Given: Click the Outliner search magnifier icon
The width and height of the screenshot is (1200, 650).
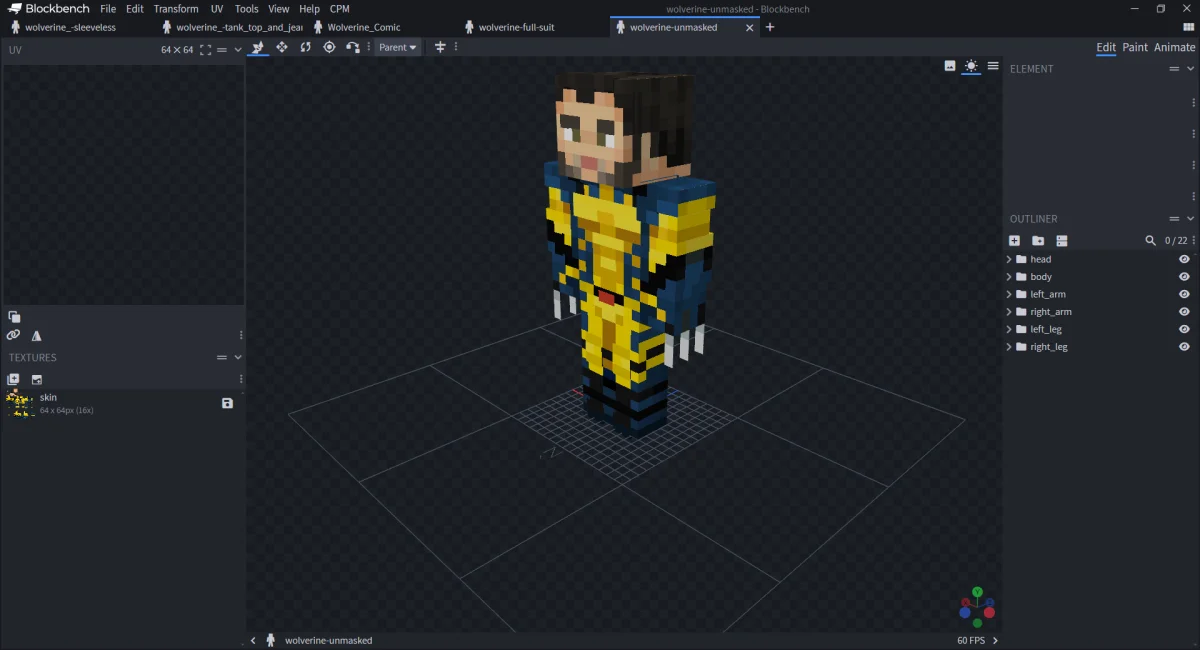Looking at the screenshot, I should point(1151,241).
